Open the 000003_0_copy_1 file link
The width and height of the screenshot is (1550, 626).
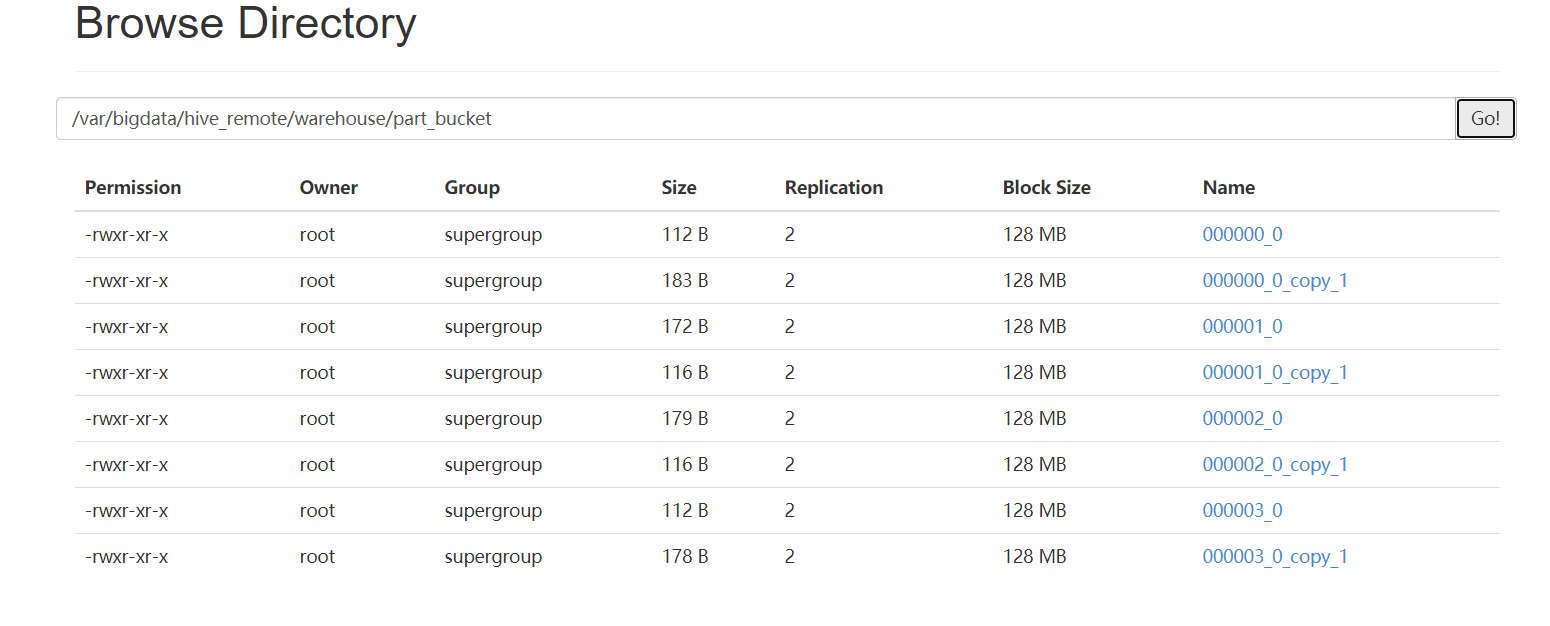coord(1275,557)
